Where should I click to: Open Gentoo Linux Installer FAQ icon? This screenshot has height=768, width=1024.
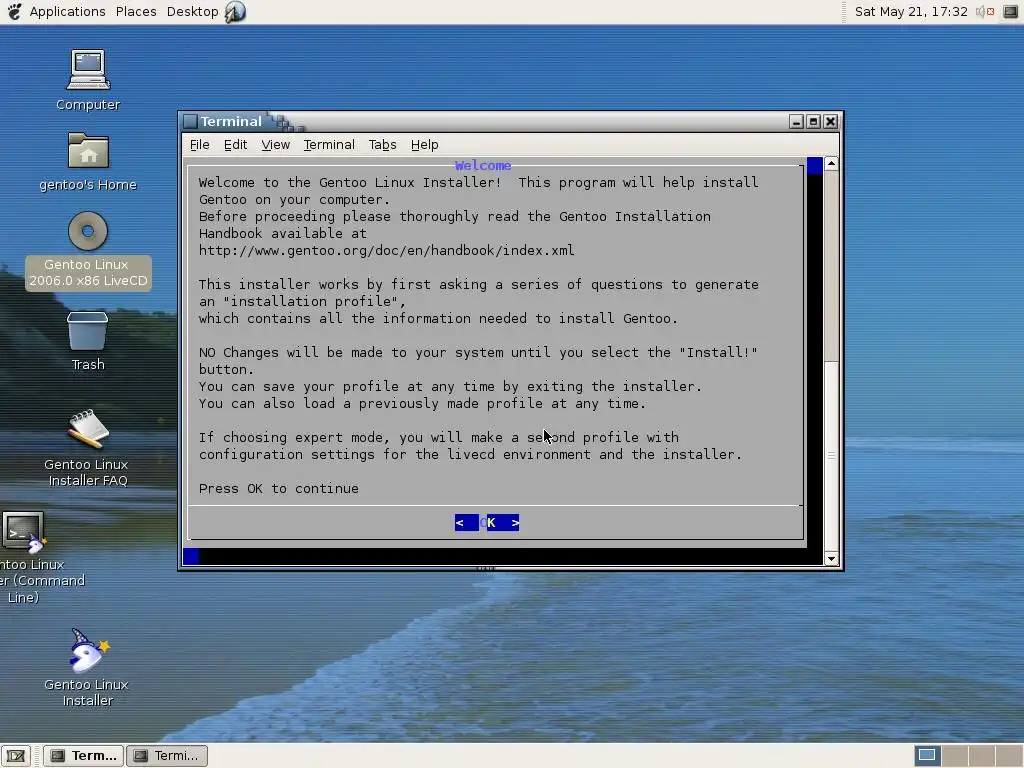tap(88, 430)
